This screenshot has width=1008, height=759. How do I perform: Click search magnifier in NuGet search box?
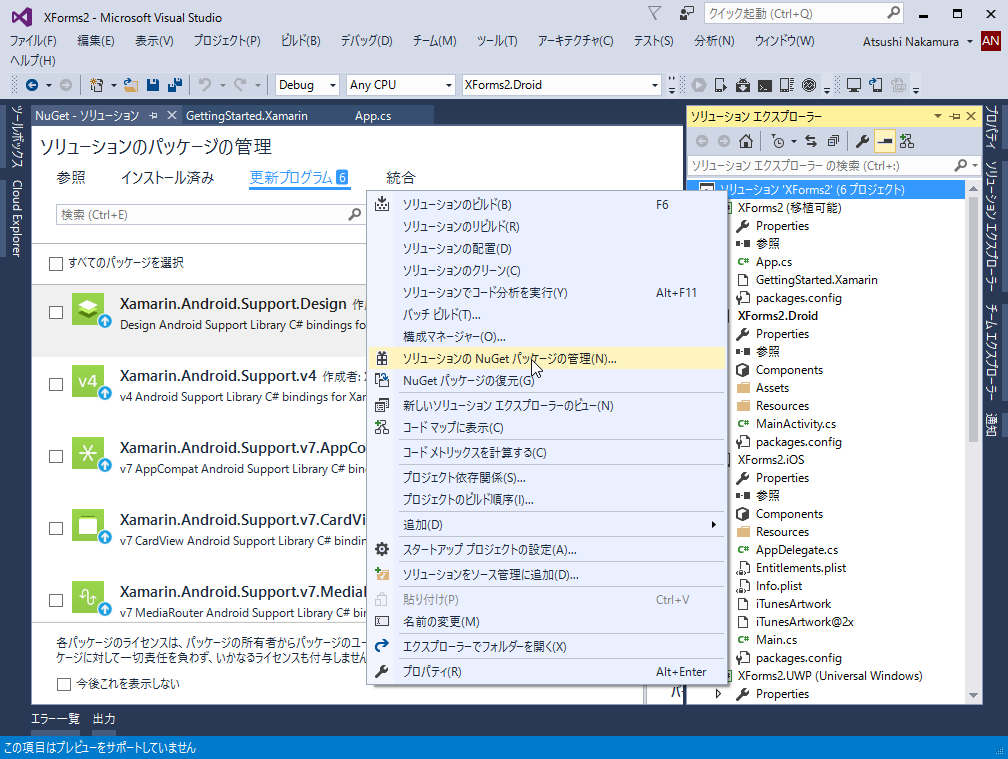[354, 215]
